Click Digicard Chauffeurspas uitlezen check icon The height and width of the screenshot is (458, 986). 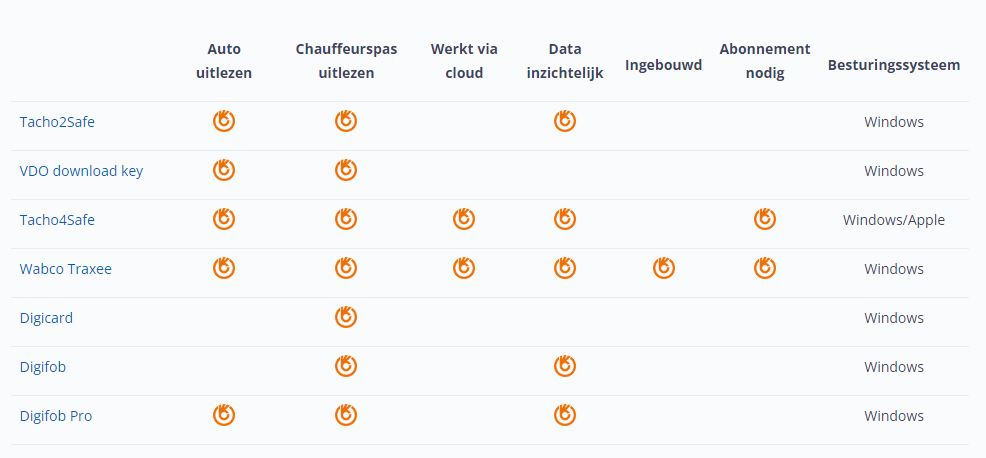pyautogui.click(x=346, y=316)
